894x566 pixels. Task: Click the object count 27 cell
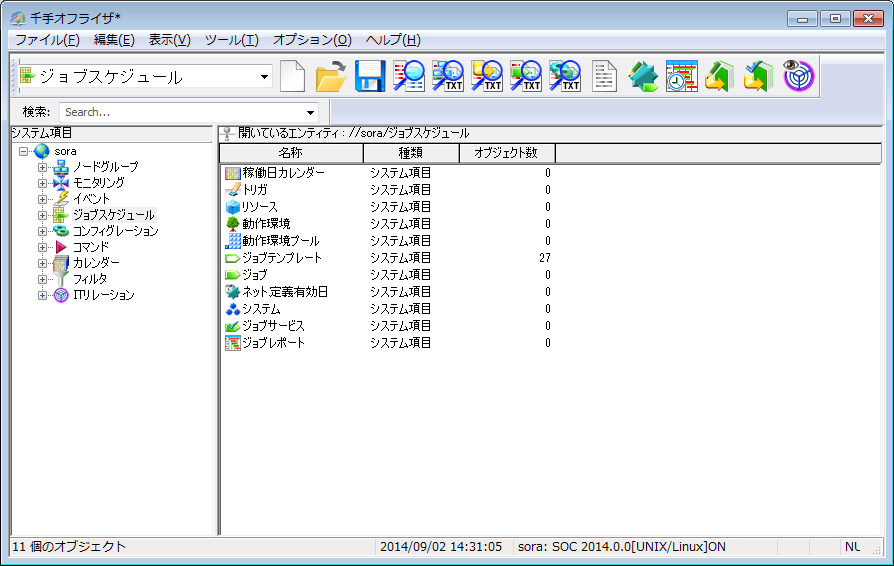(x=544, y=258)
